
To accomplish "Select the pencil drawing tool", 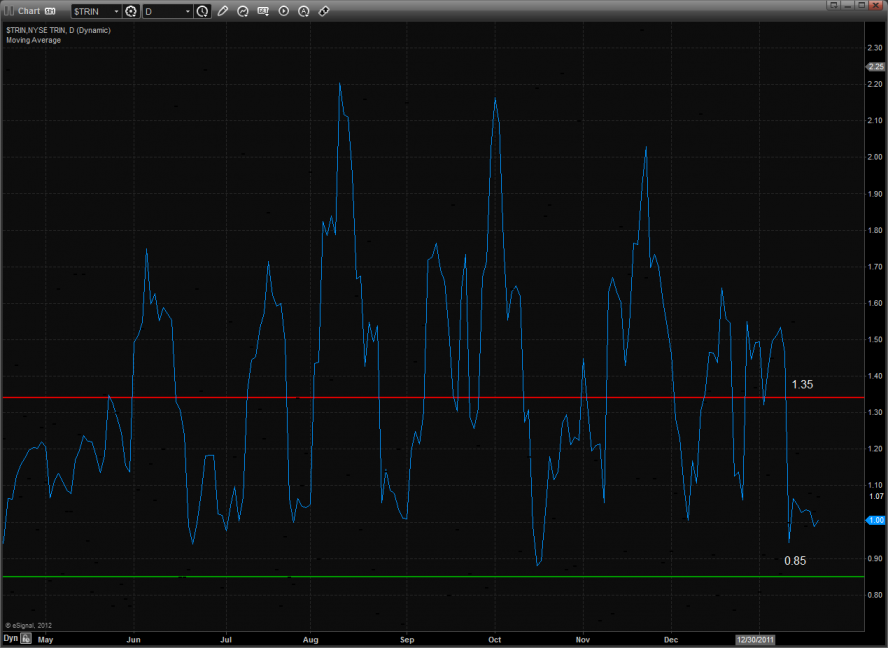I will (x=223, y=11).
